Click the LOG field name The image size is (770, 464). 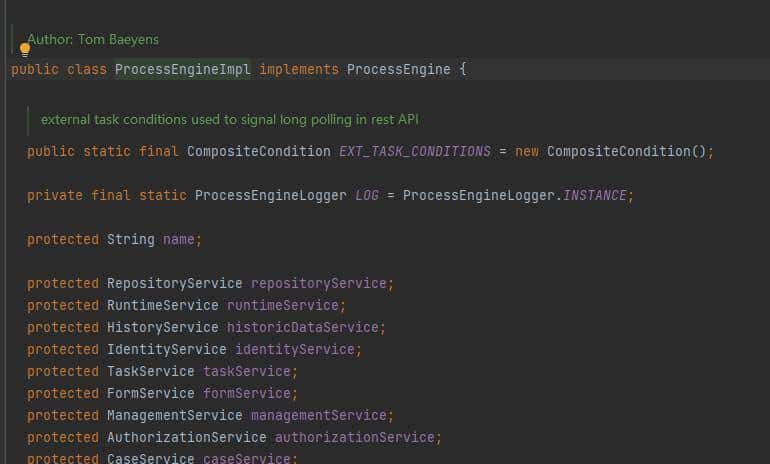click(367, 195)
